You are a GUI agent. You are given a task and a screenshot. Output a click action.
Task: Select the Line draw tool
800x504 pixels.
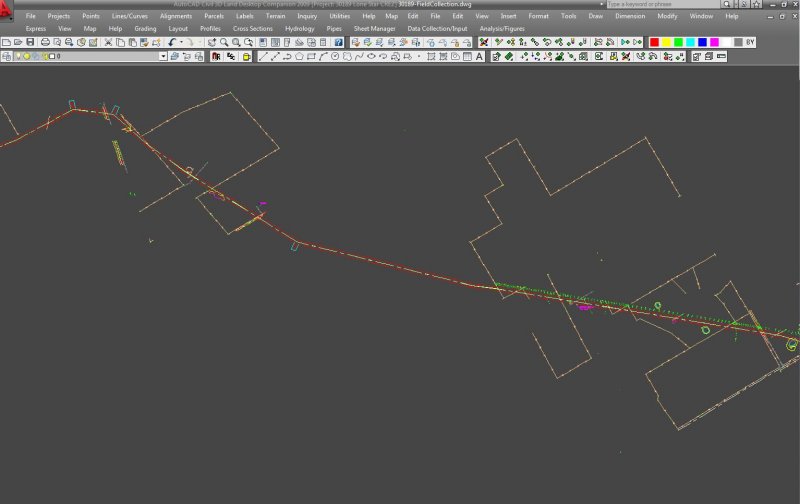(263, 57)
